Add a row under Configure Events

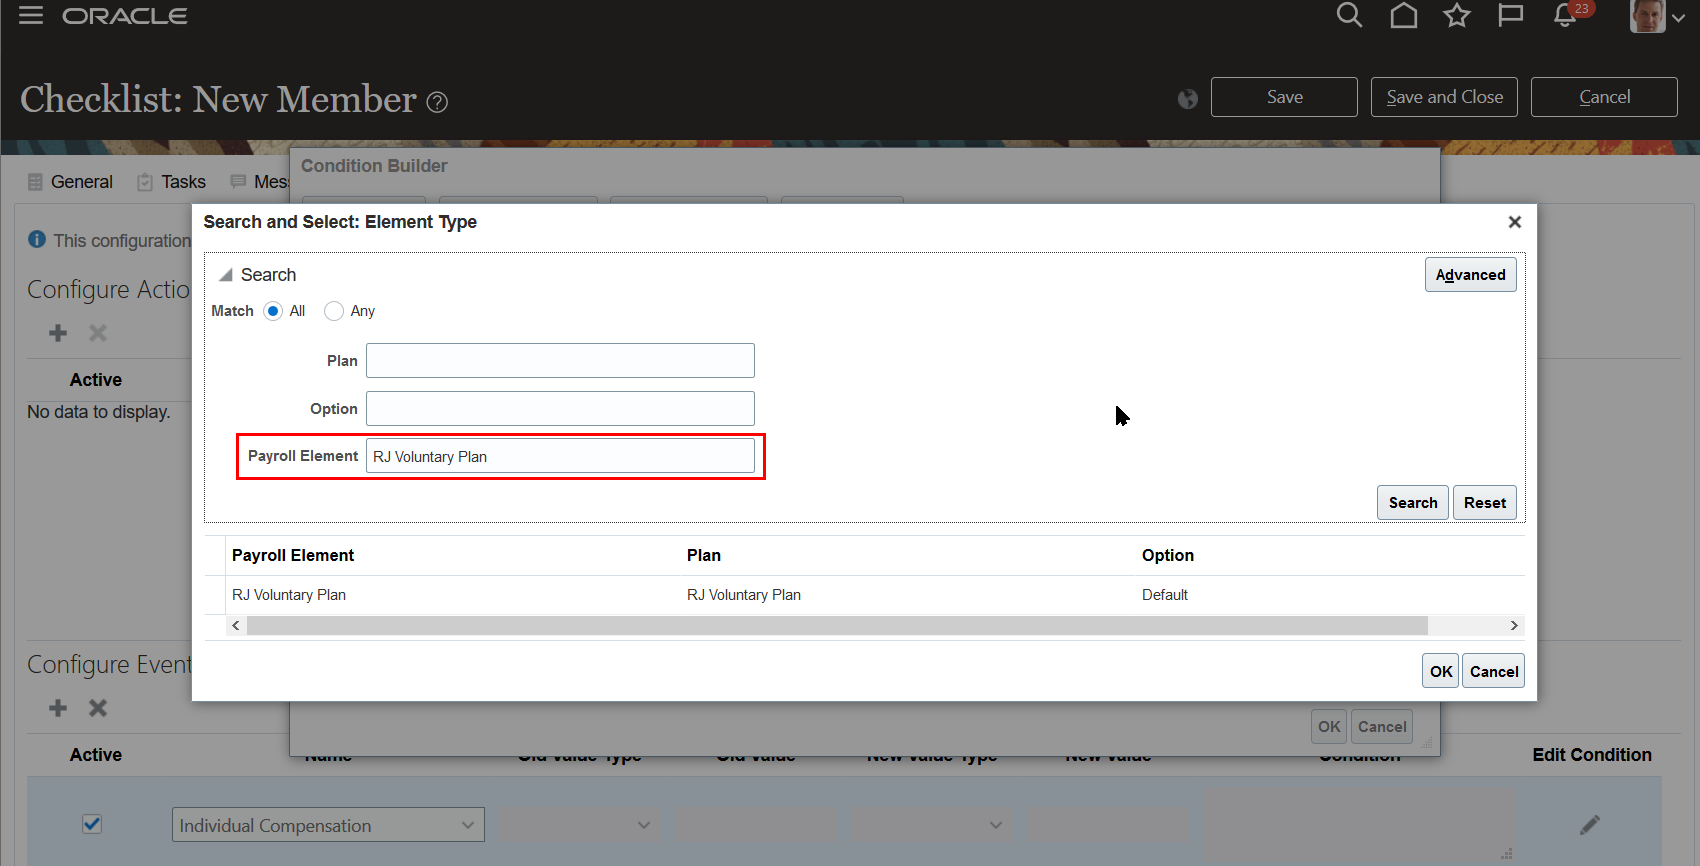click(58, 708)
